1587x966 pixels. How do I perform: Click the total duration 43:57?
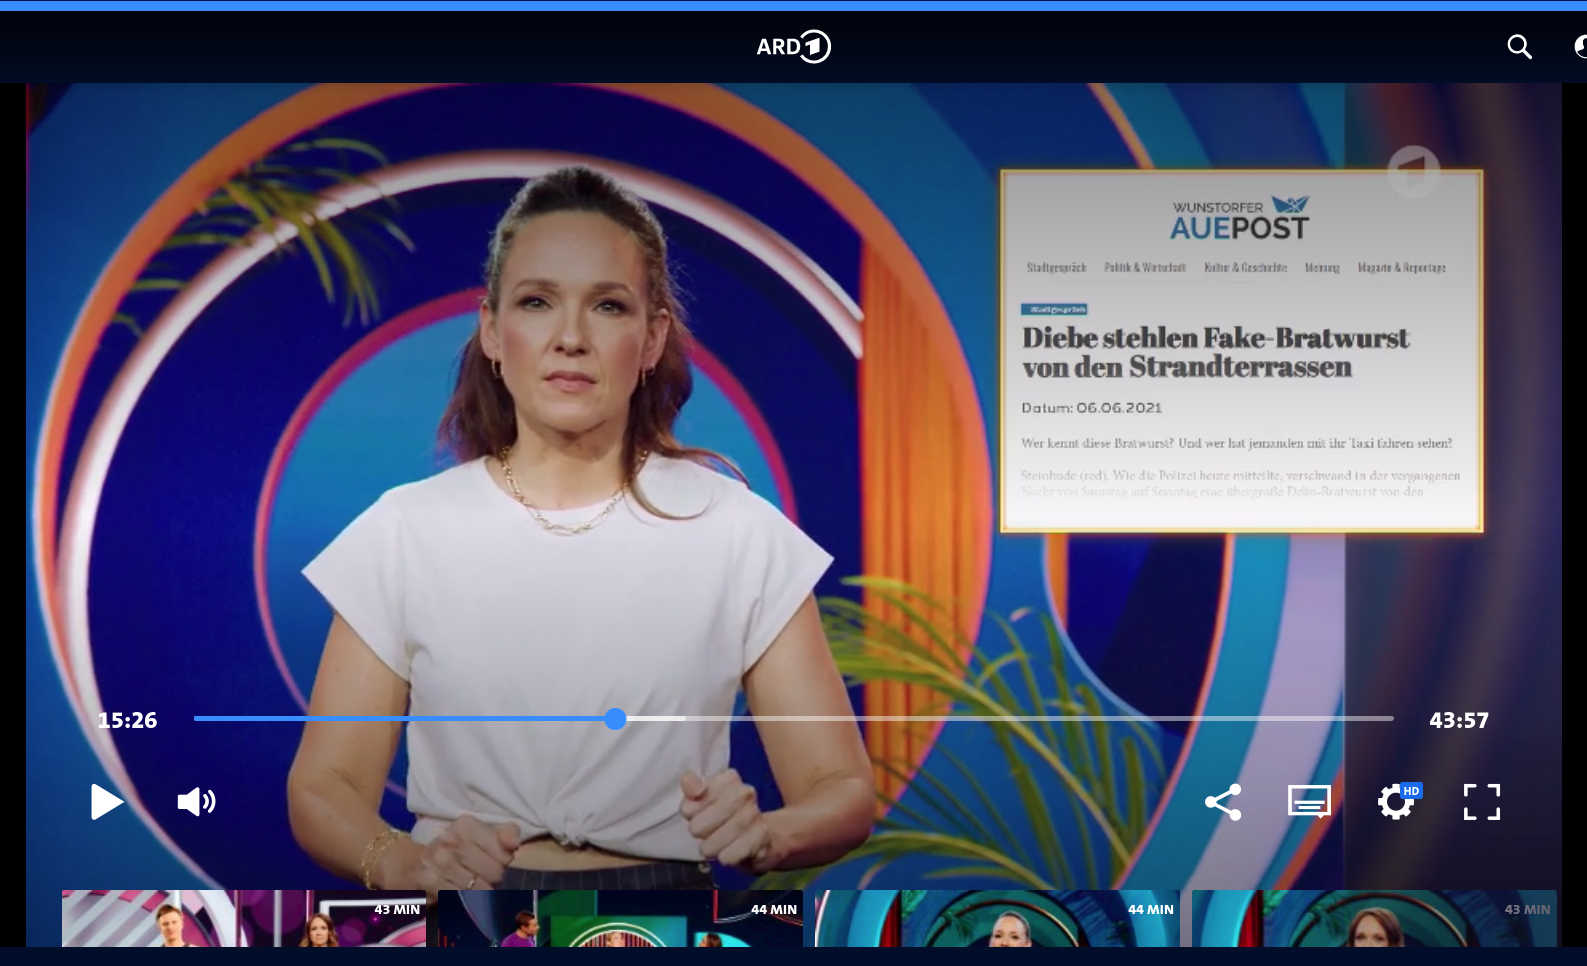pyautogui.click(x=1459, y=720)
